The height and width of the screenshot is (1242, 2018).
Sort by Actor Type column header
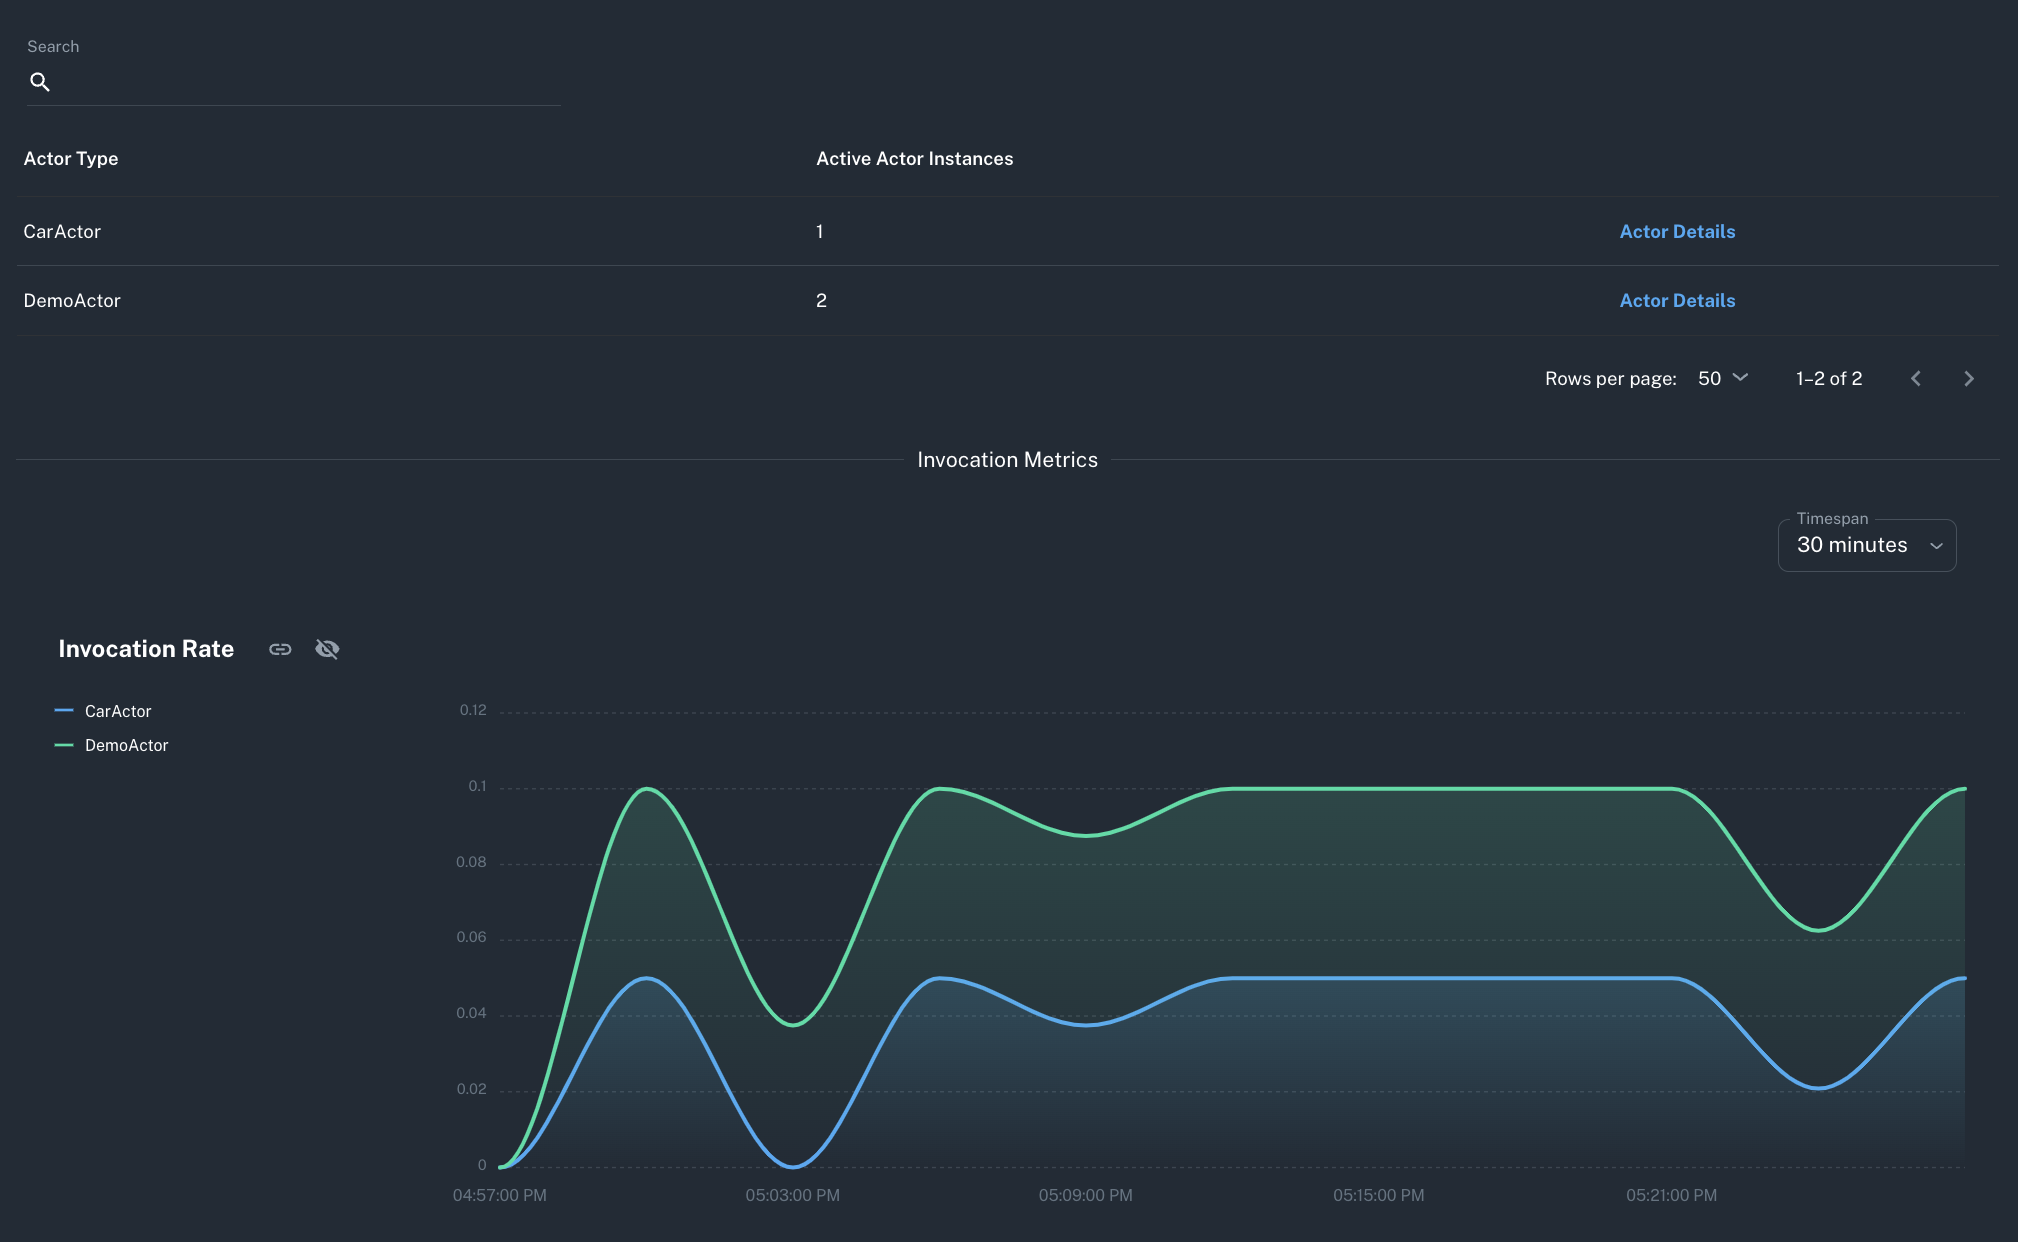point(71,158)
